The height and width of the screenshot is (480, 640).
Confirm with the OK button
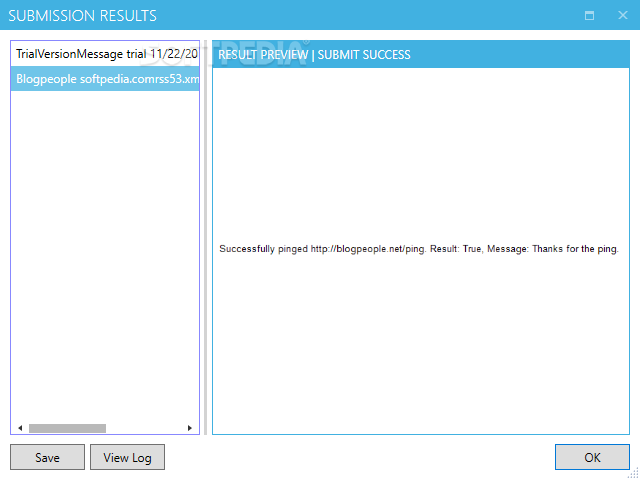592,457
